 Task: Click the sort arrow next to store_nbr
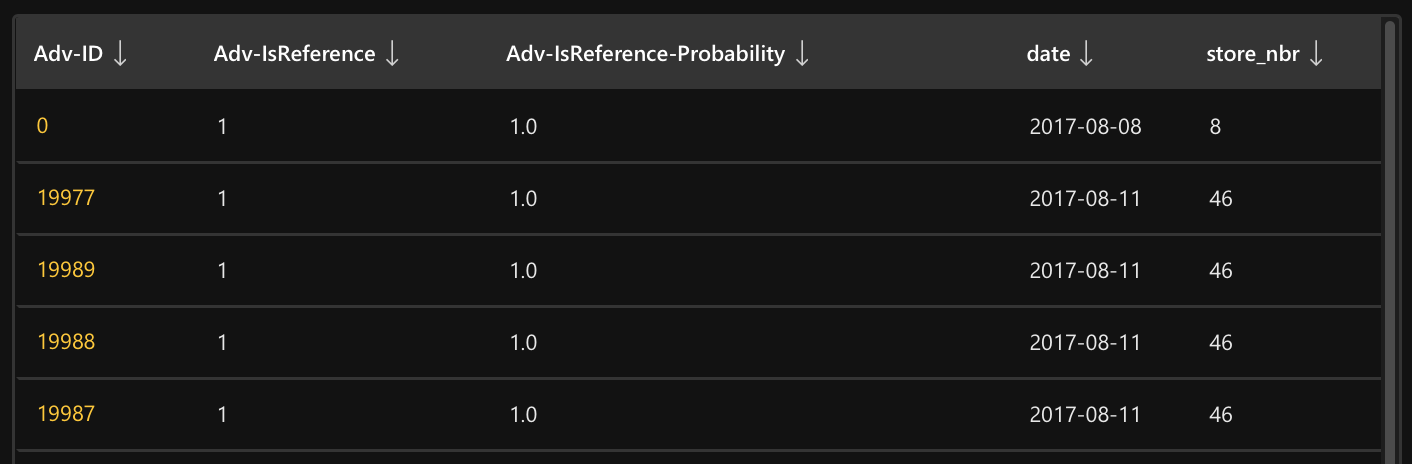click(x=1316, y=55)
